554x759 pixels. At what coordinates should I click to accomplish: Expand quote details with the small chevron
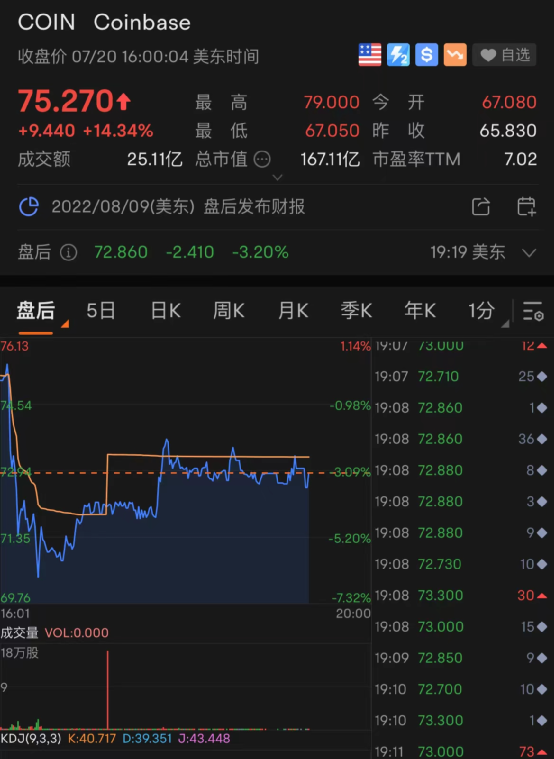[x=277, y=177]
